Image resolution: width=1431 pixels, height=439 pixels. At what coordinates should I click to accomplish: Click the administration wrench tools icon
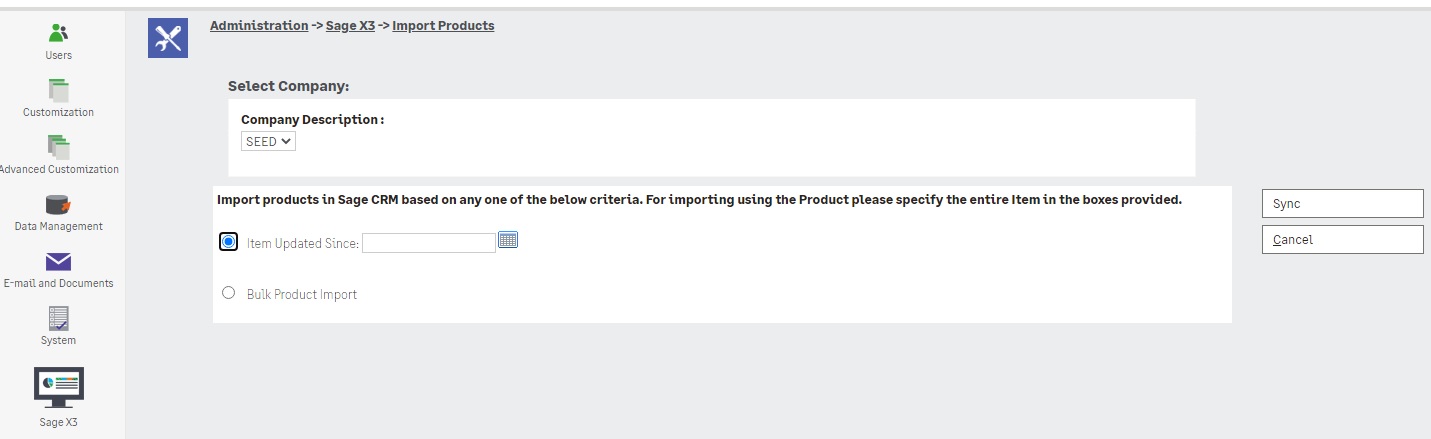pyautogui.click(x=168, y=38)
